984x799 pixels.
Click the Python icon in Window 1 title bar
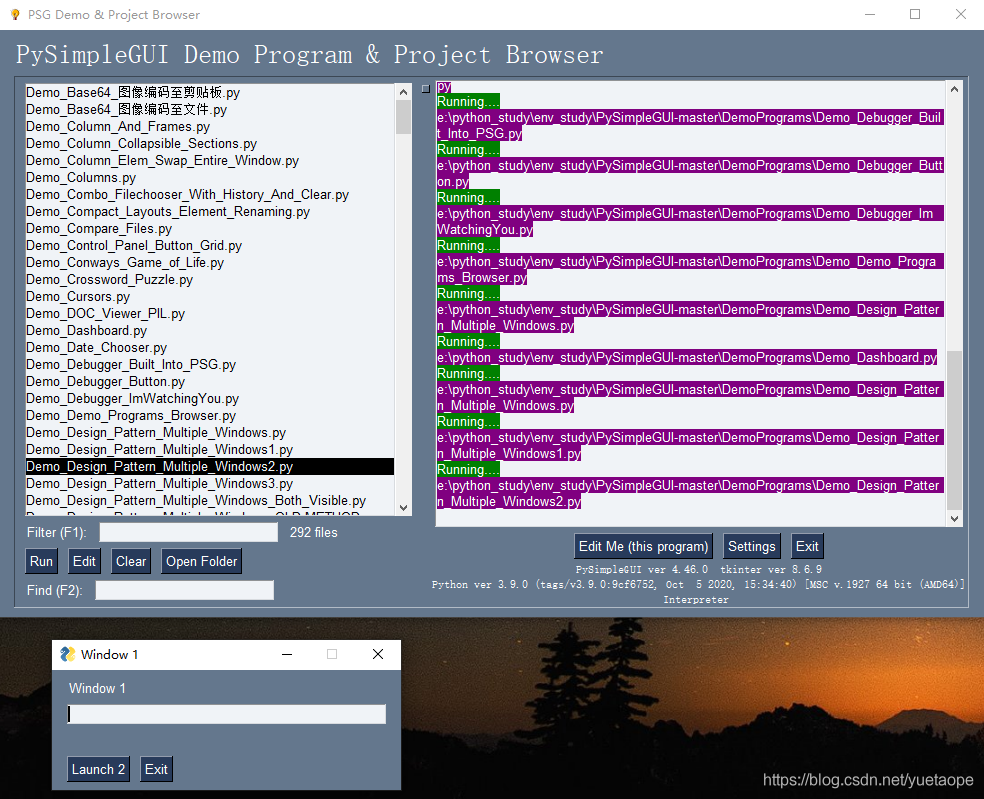coord(67,654)
